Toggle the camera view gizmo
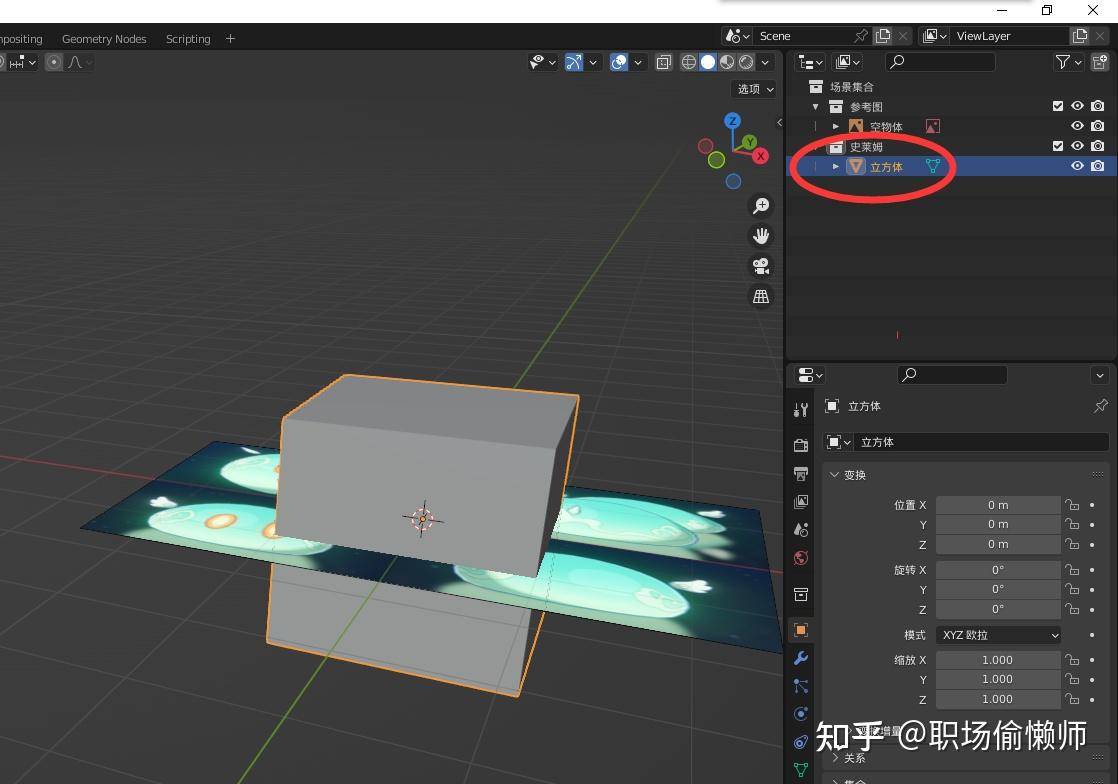The width and height of the screenshot is (1118, 784). (x=761, y=266)
